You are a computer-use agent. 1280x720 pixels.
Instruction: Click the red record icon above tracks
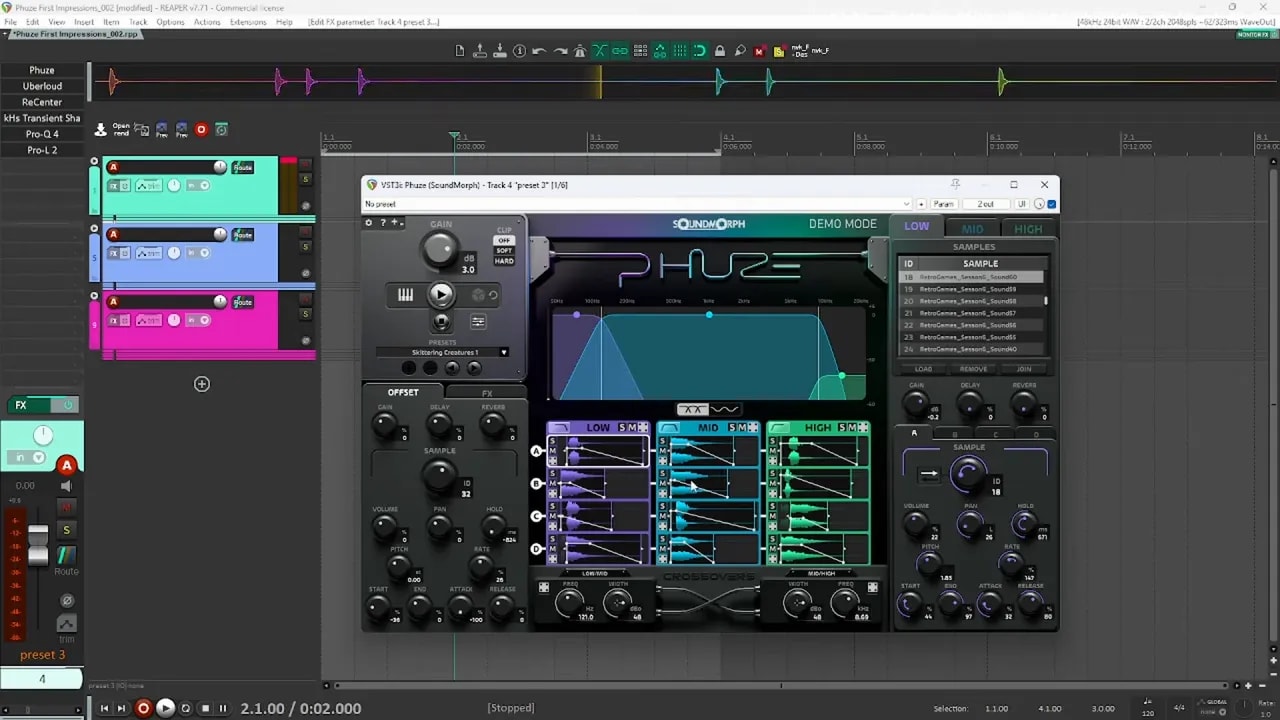tap(201, 130)
